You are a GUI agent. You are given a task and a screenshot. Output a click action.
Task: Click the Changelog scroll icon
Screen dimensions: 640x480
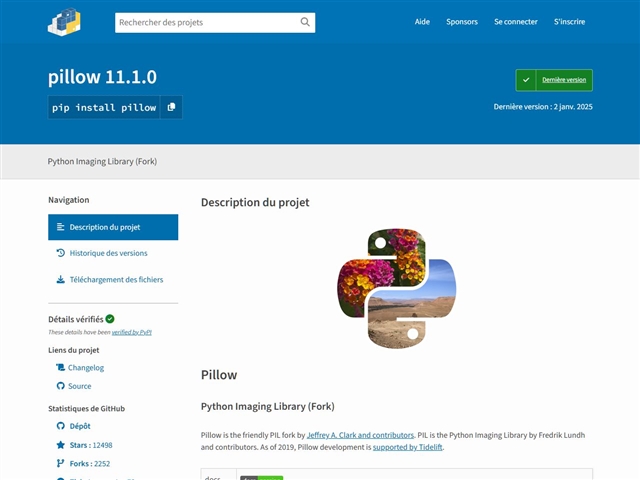[60, 367]
